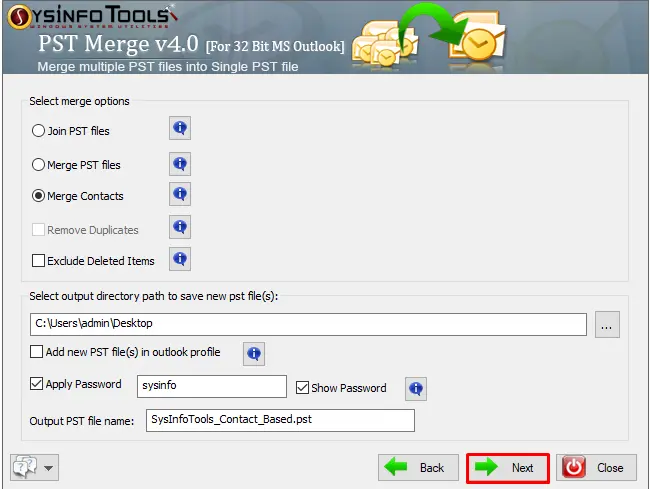Open info icon beside Show Password
This screenshot has width=650, height=489.
[x=416, y=389]
